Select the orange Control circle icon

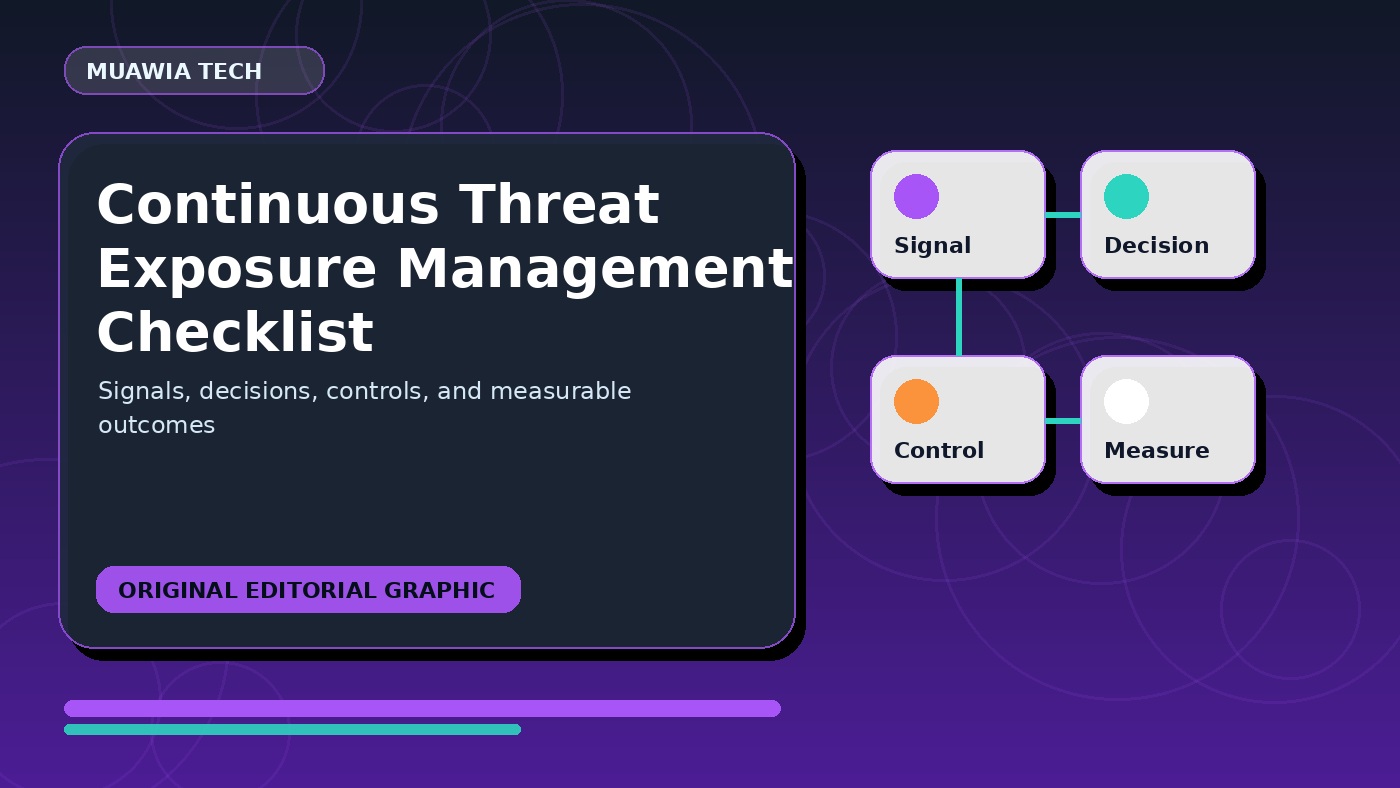916,401
